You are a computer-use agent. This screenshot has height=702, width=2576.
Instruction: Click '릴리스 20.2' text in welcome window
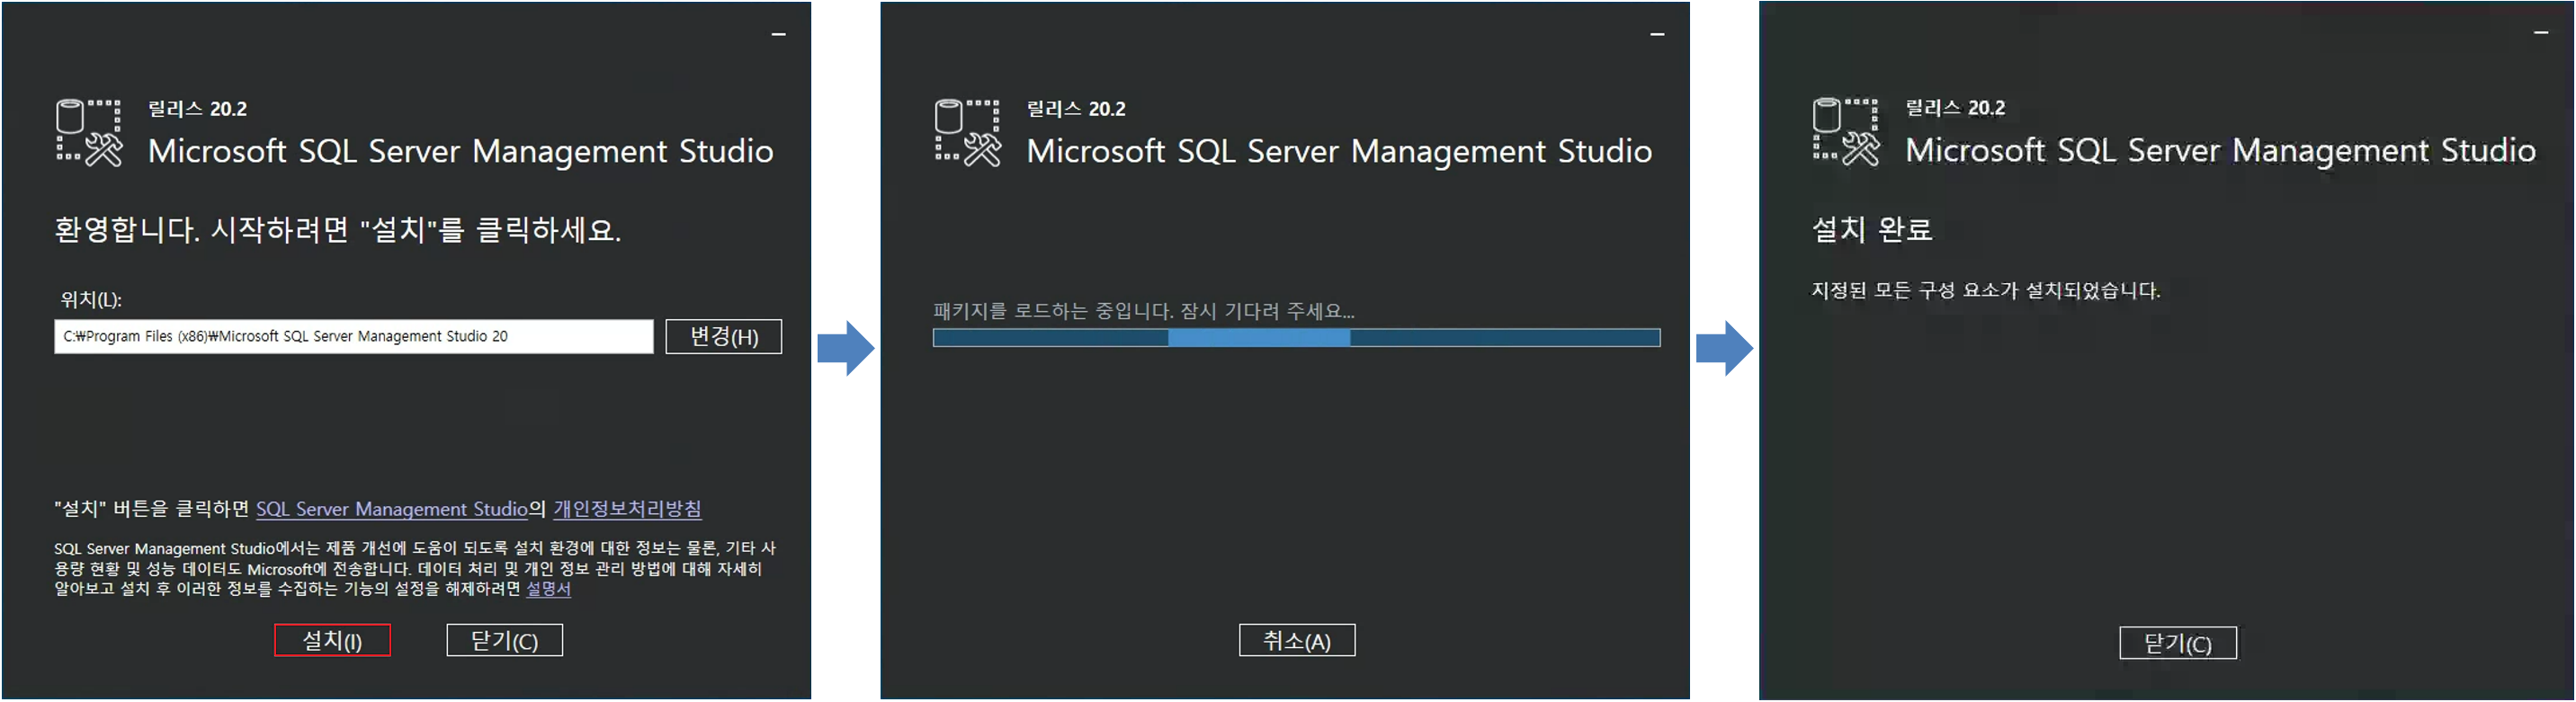[x=197, y=108]
